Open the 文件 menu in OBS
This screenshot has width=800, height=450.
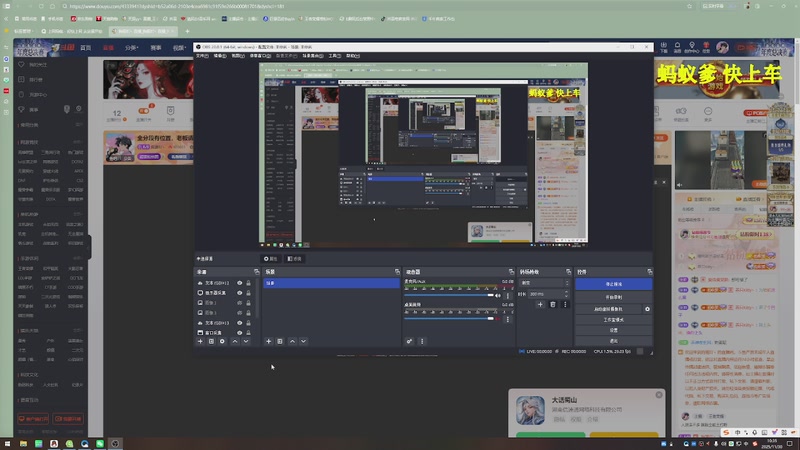(x=202, y=56)
